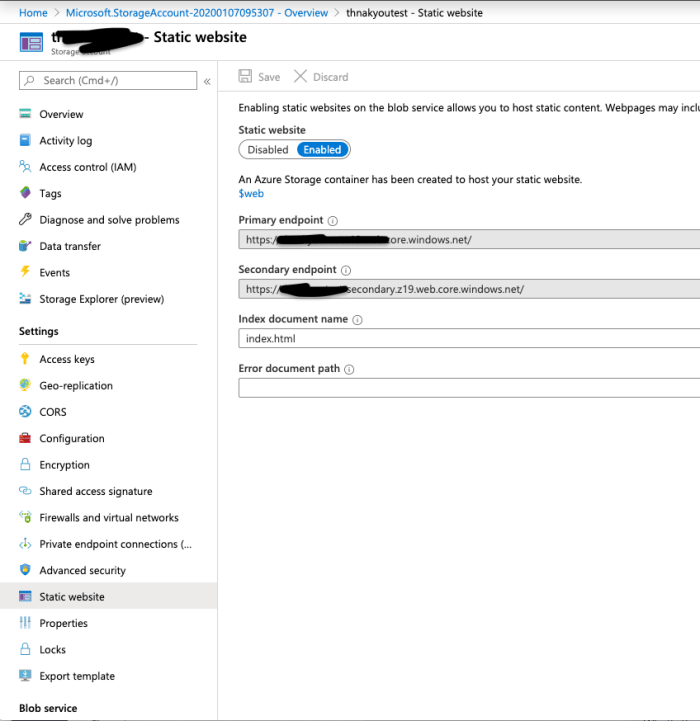Open the $web container link
The height and width of the screenshot is (721, 700).
click(x=251, y=194)
